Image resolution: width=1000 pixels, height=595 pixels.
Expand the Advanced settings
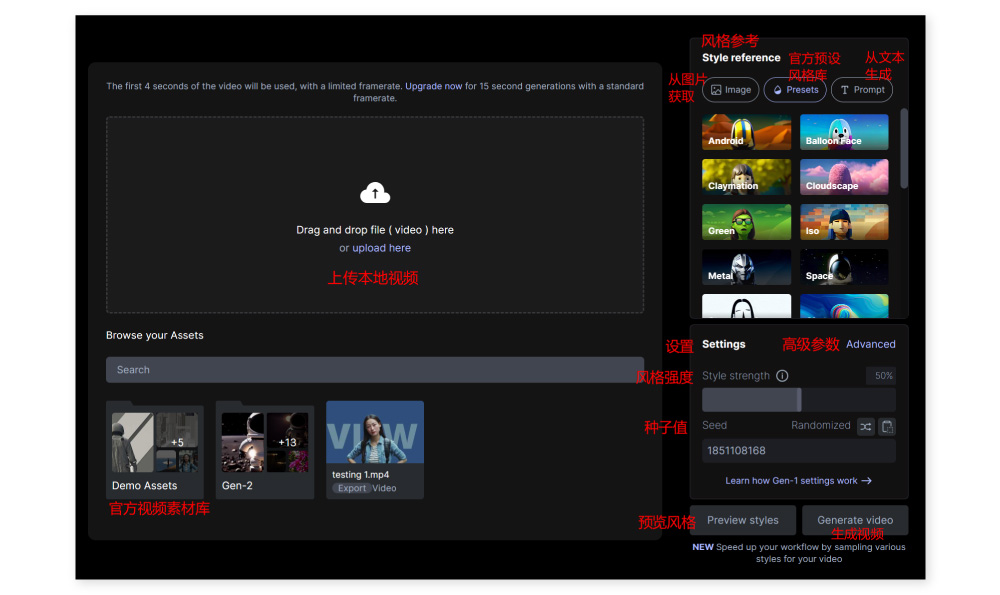tap(870, 344)
